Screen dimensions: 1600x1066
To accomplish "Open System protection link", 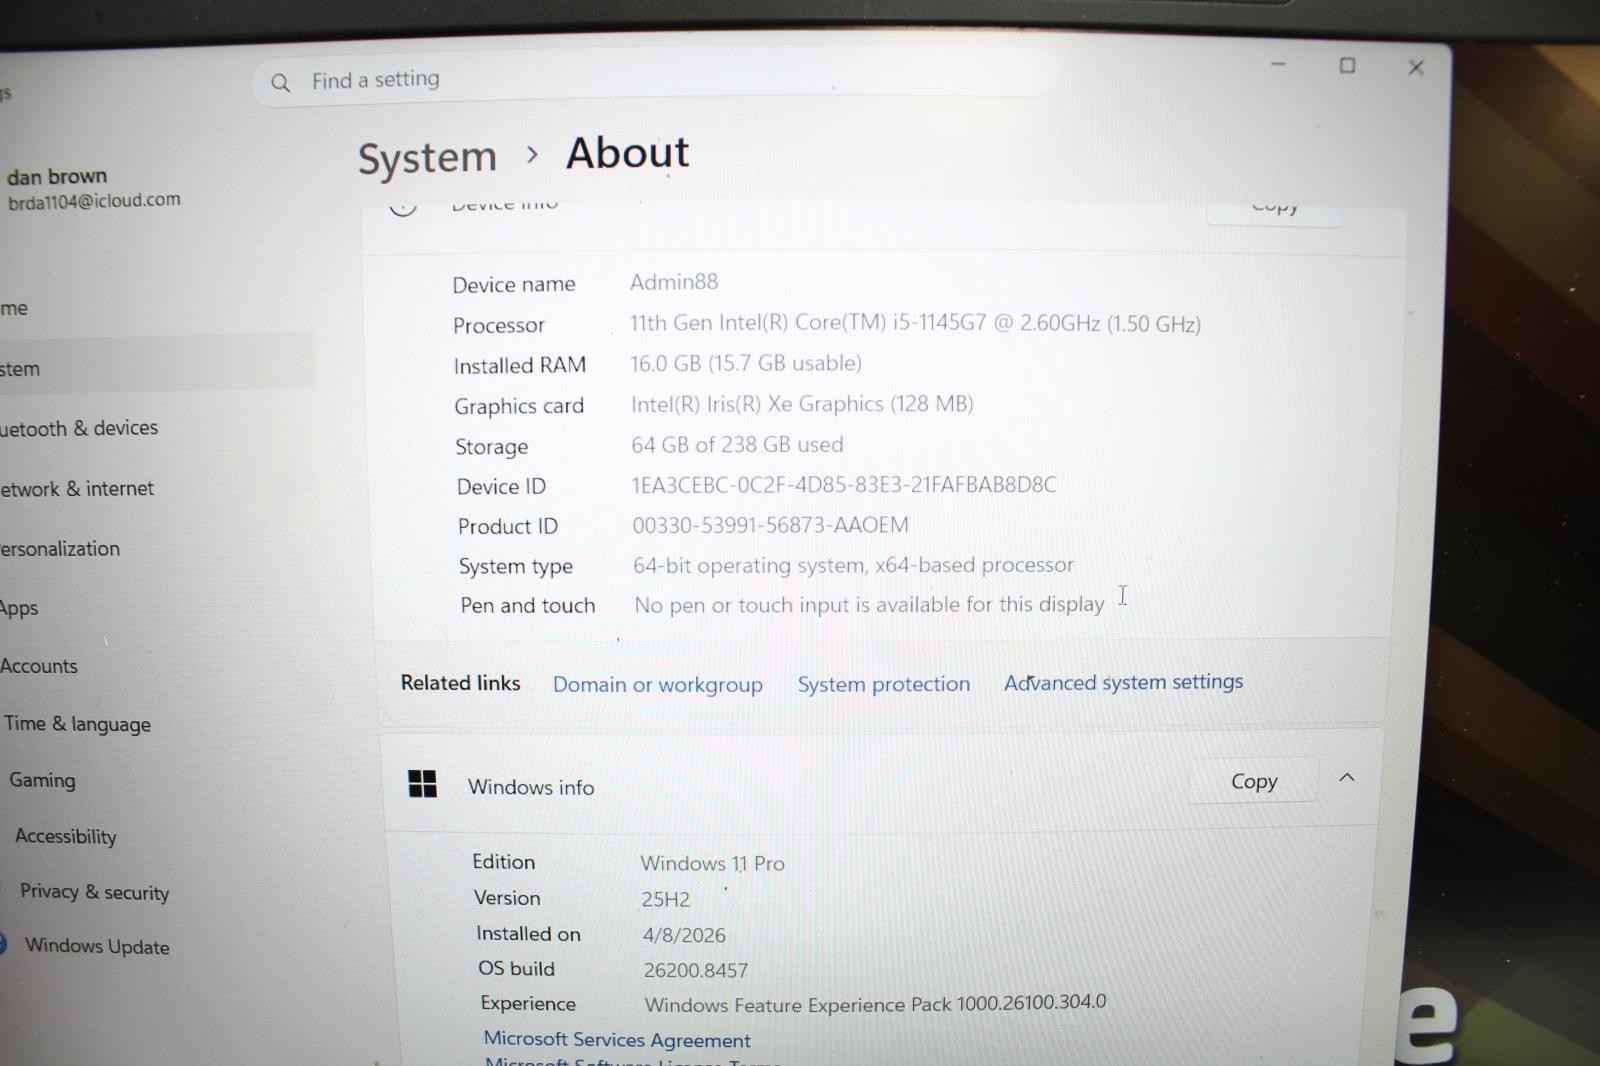I will tap(884, 684).
